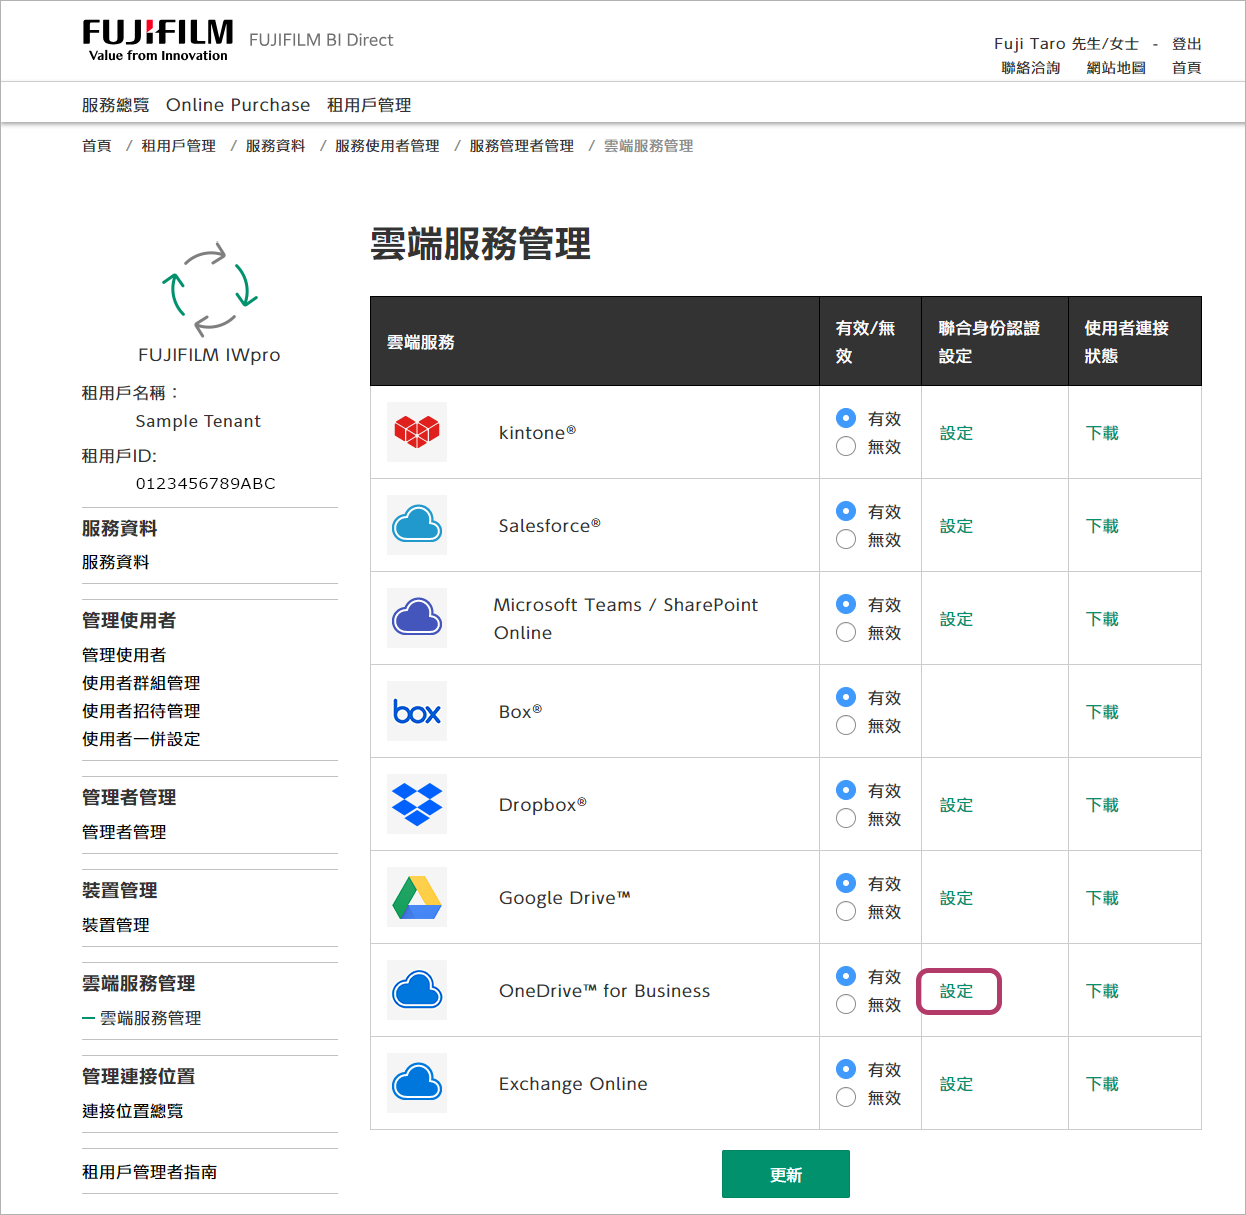The height and width of the screenshot is (1215, 1246).
Task: Click the Box logo icon
Action: 417,712
